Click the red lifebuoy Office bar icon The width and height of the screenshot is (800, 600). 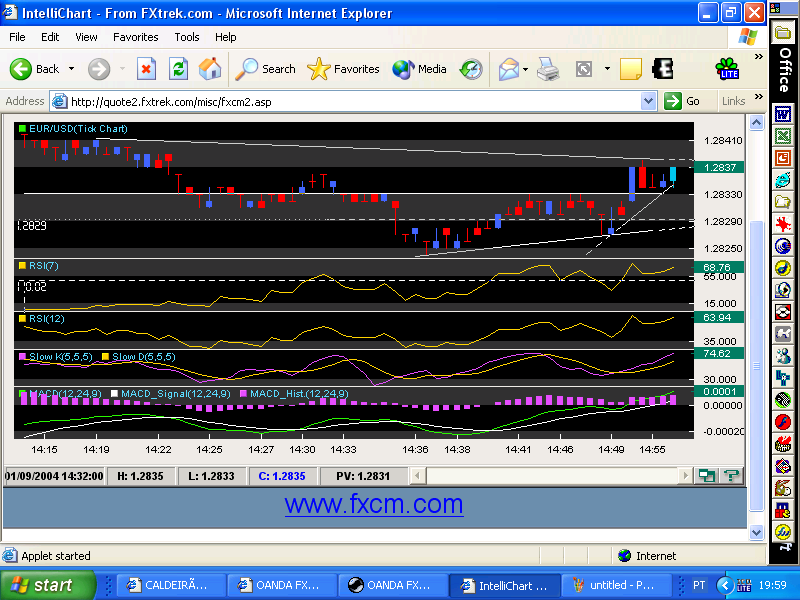pos(783,311)
